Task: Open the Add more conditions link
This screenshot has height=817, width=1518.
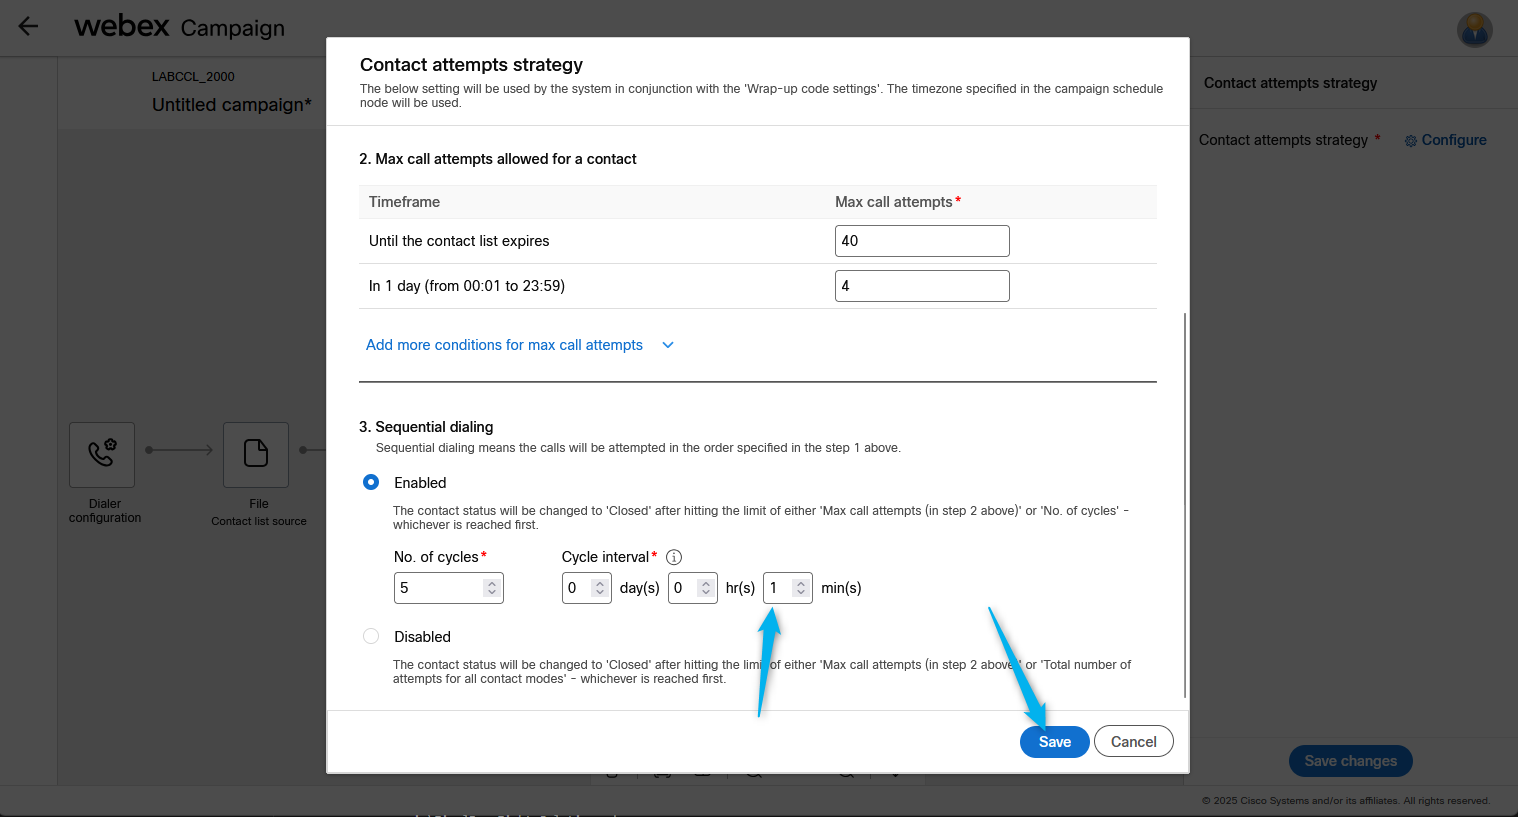Action: click(504, 345)
